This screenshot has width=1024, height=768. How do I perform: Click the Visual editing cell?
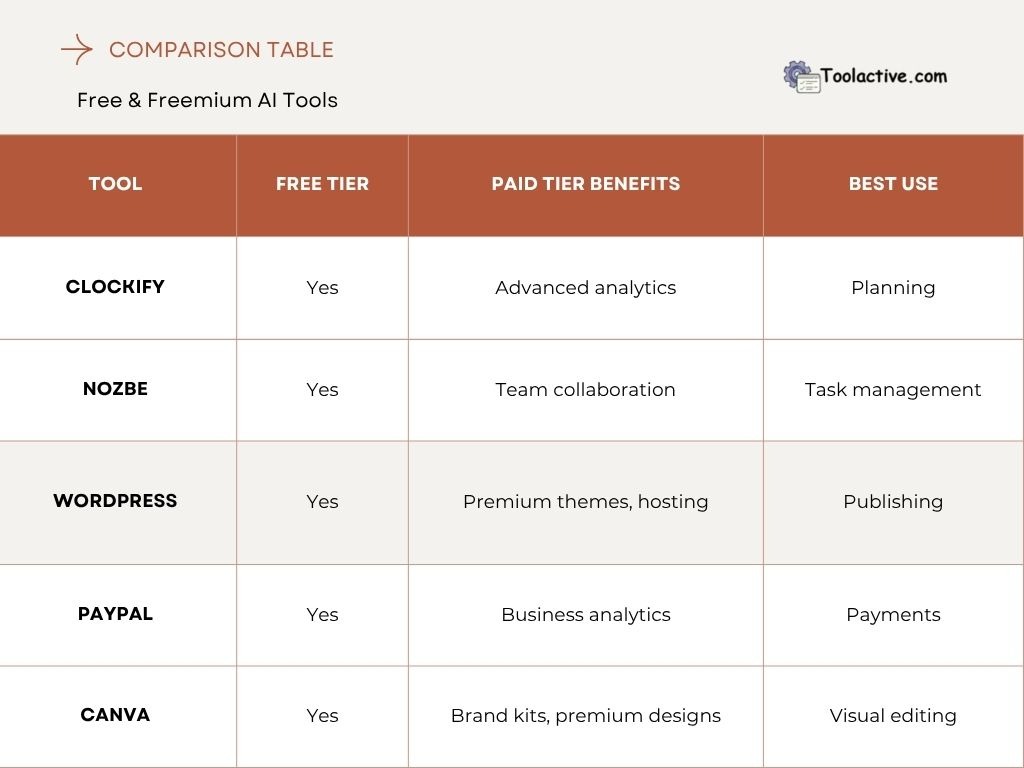[893, 716]
